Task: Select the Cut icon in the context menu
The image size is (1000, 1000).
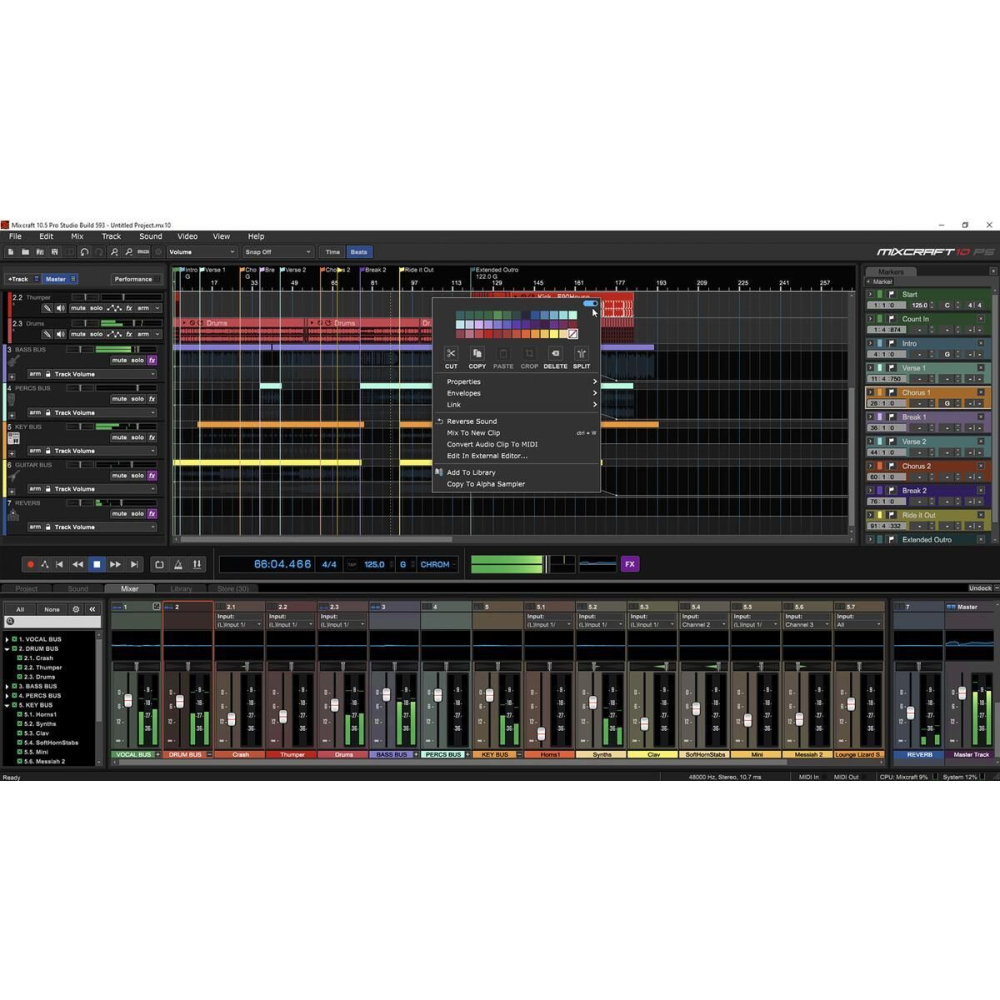Action: pyautogui.click(x=451, y=354)
